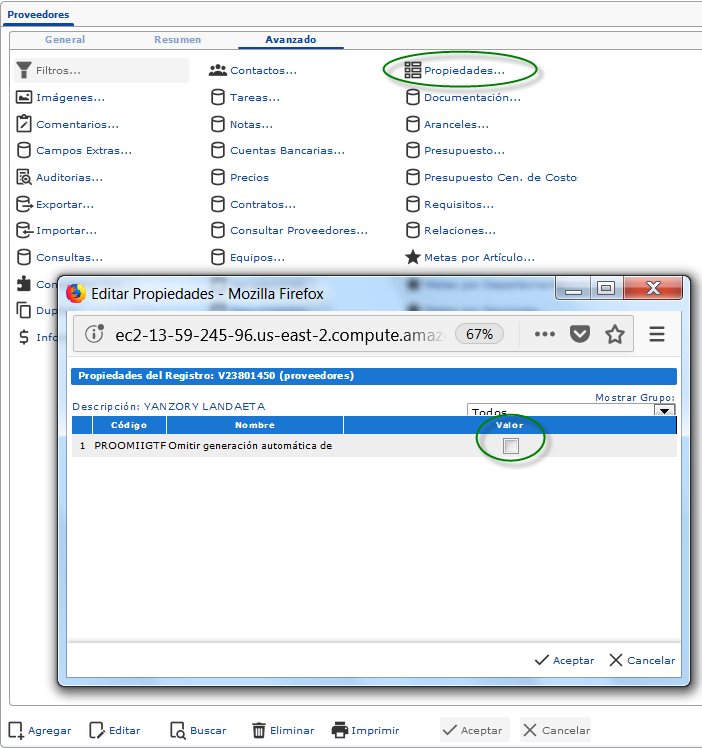
Task: Minimize the Editar Propiedades Firefox window
Action: (573, 290)
